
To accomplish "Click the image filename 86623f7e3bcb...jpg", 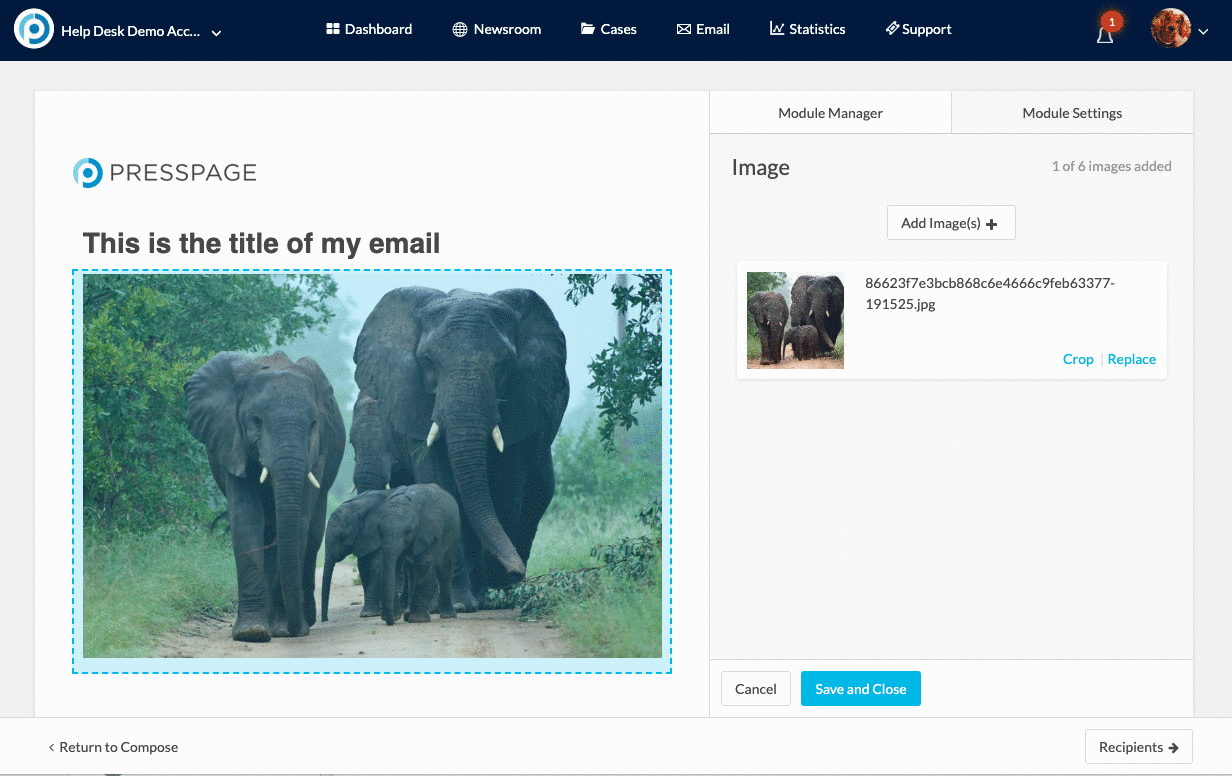I will click(990, 294).
